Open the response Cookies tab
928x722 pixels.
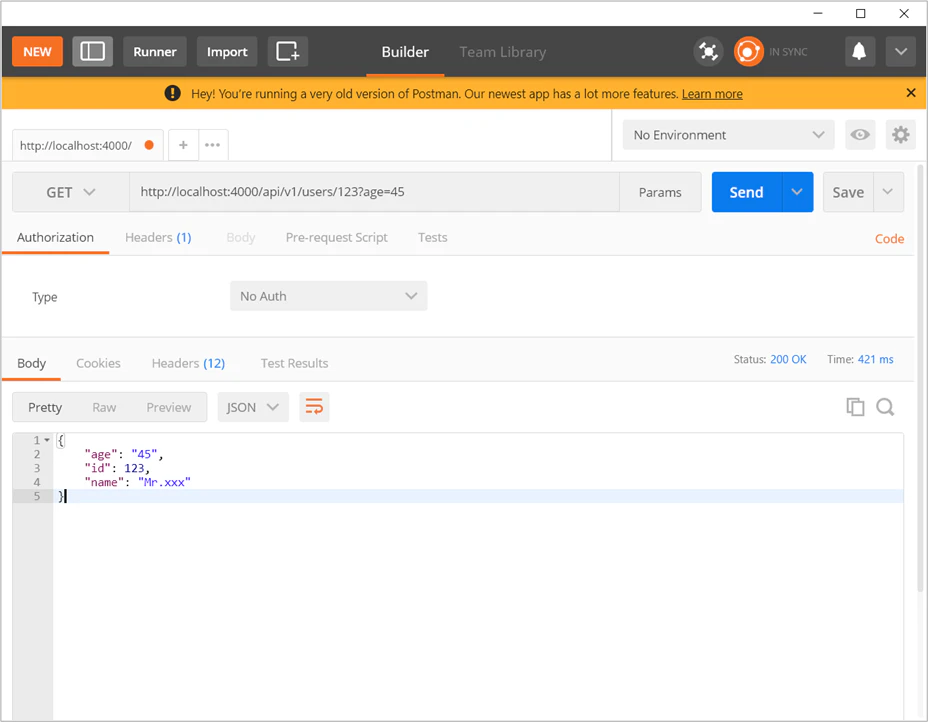click(98, 363)
